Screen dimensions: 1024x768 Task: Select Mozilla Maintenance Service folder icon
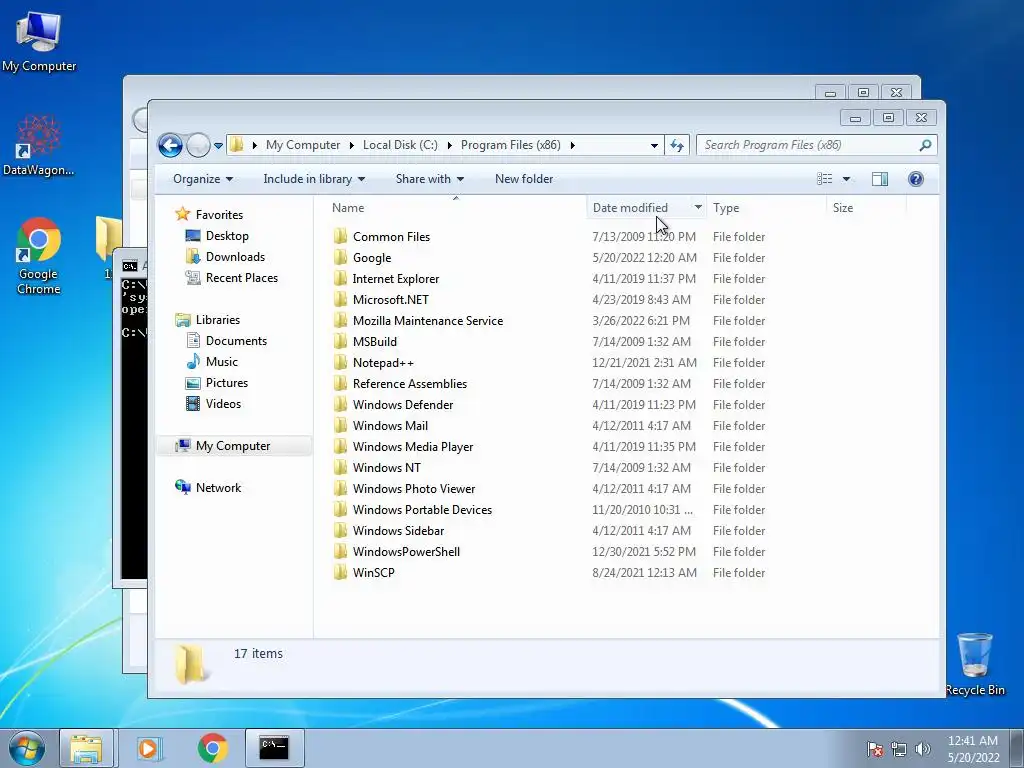340,321
